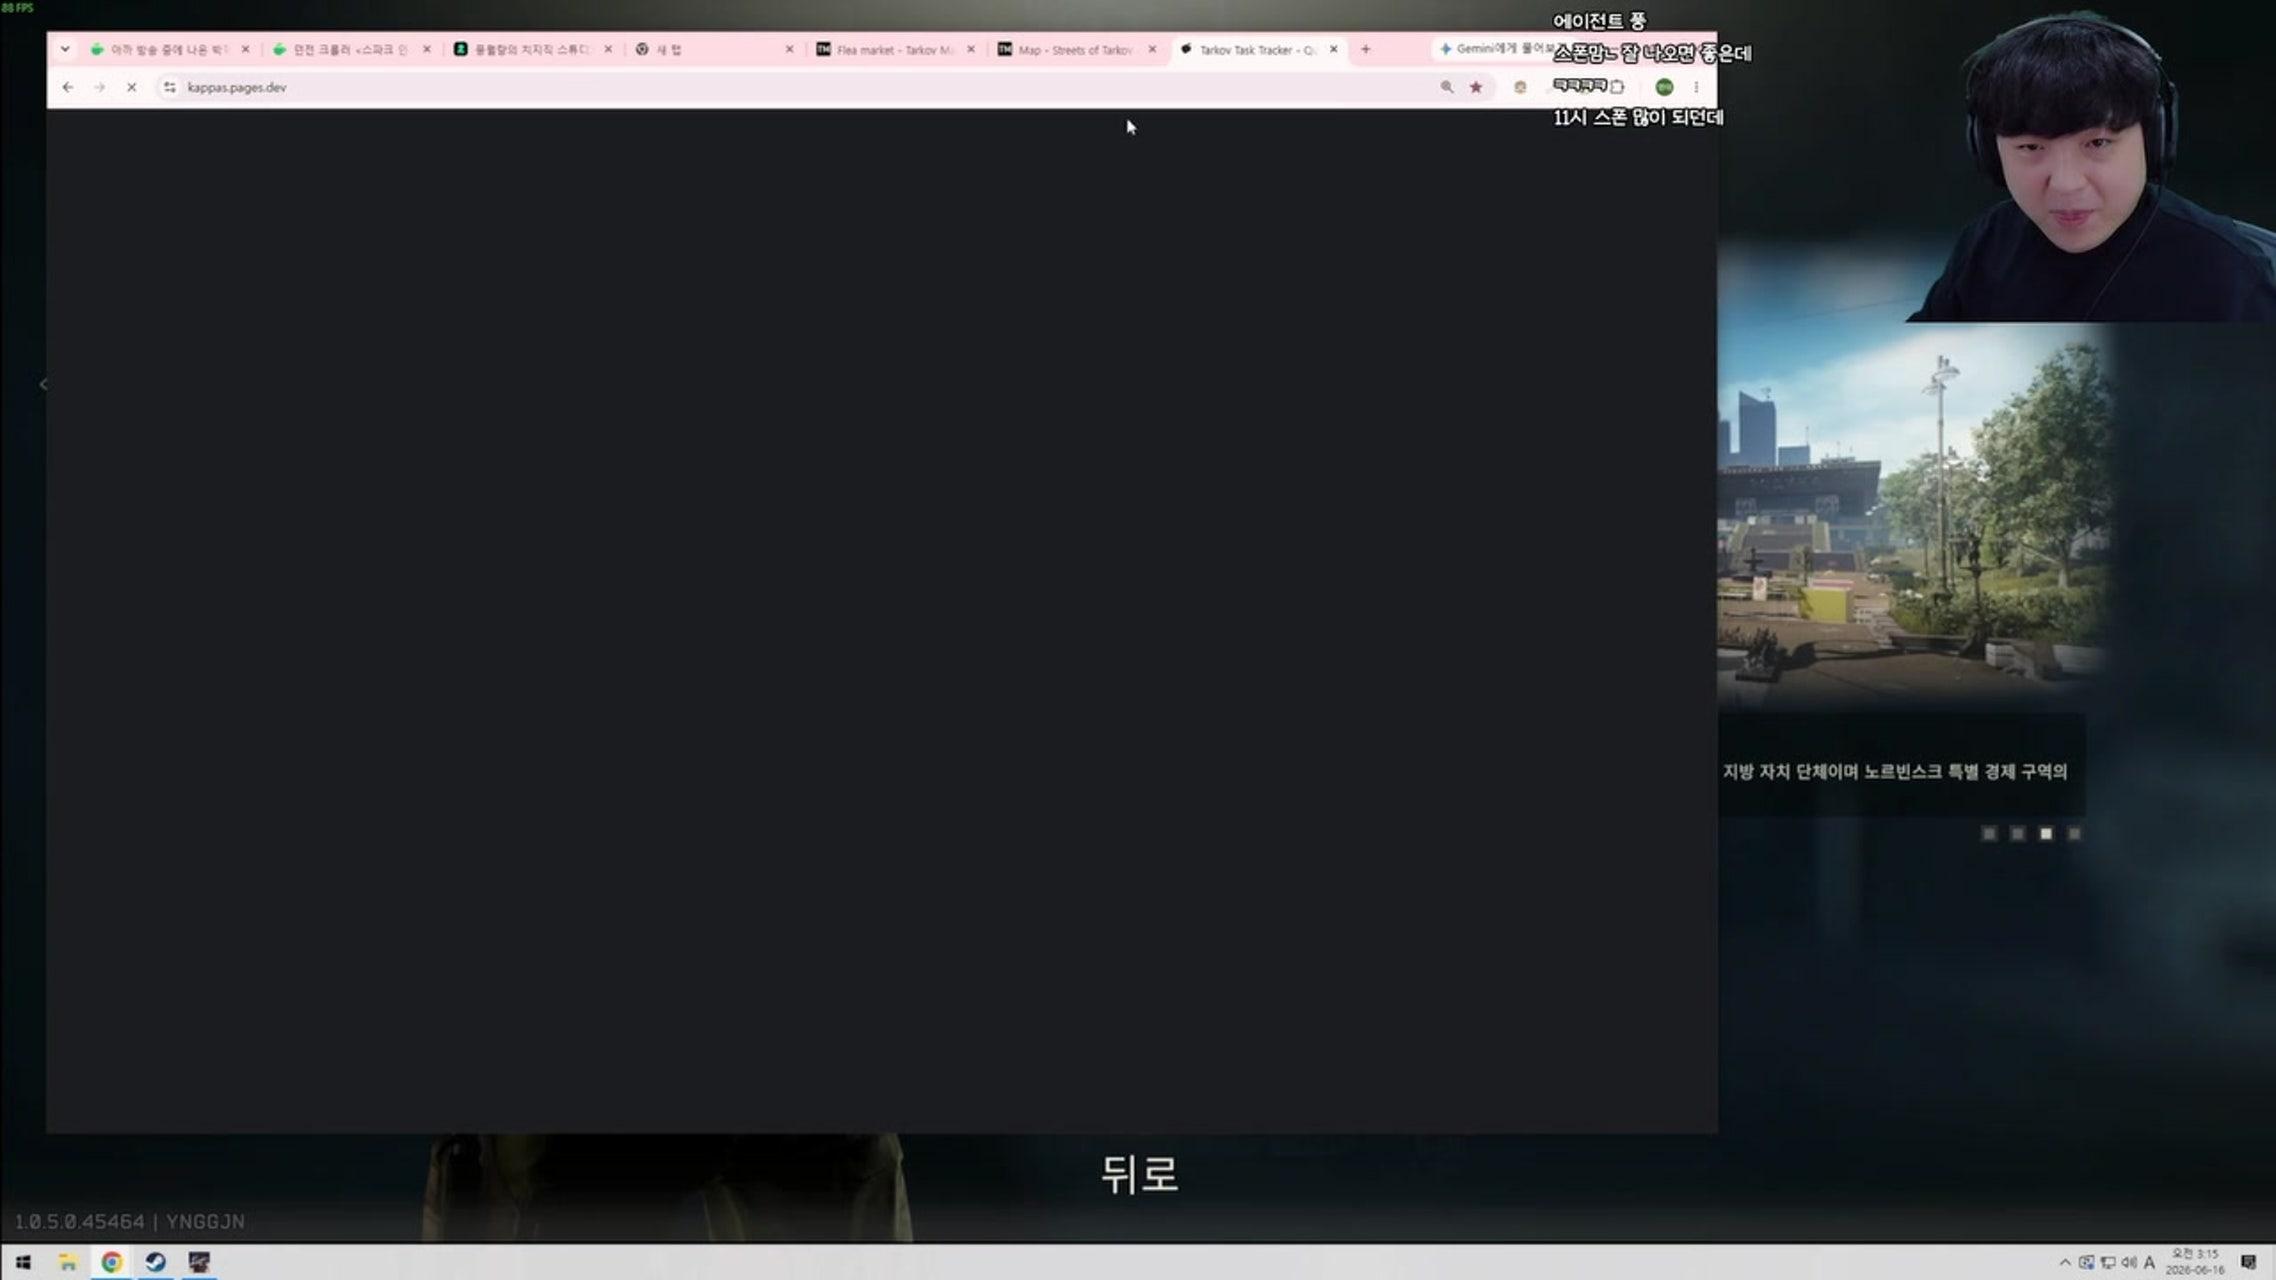Open the Chrome tab search dropdown arrow
Screen dimensions: 2276x1280
[x=65, y=49]
